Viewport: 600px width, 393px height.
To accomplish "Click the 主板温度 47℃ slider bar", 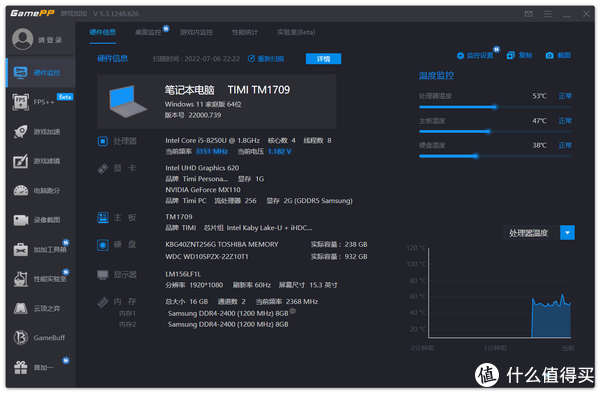I will click(495, 132).
